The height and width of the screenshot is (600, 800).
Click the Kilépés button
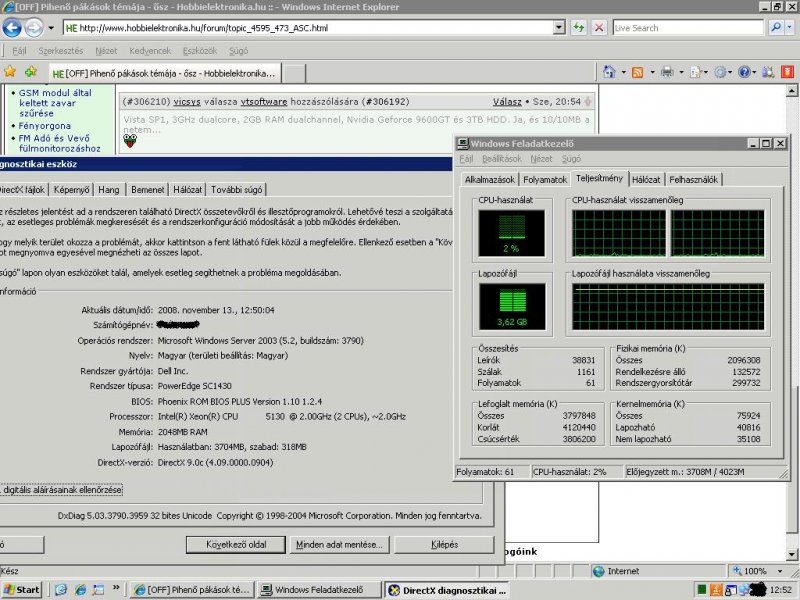click(x=444, y=544)
